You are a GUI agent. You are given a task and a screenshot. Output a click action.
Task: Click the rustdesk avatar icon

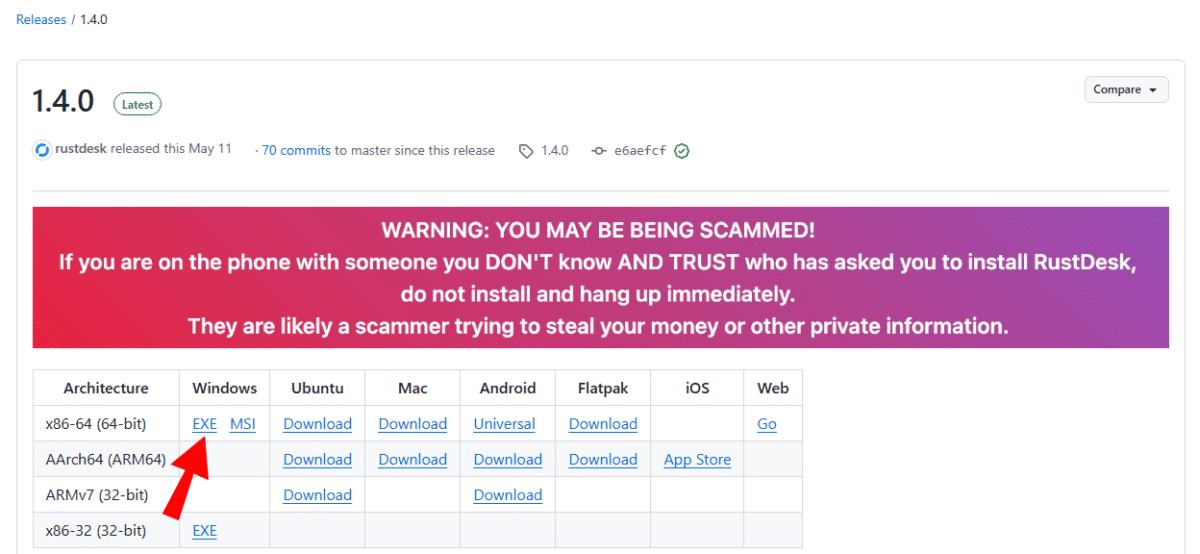42,150
